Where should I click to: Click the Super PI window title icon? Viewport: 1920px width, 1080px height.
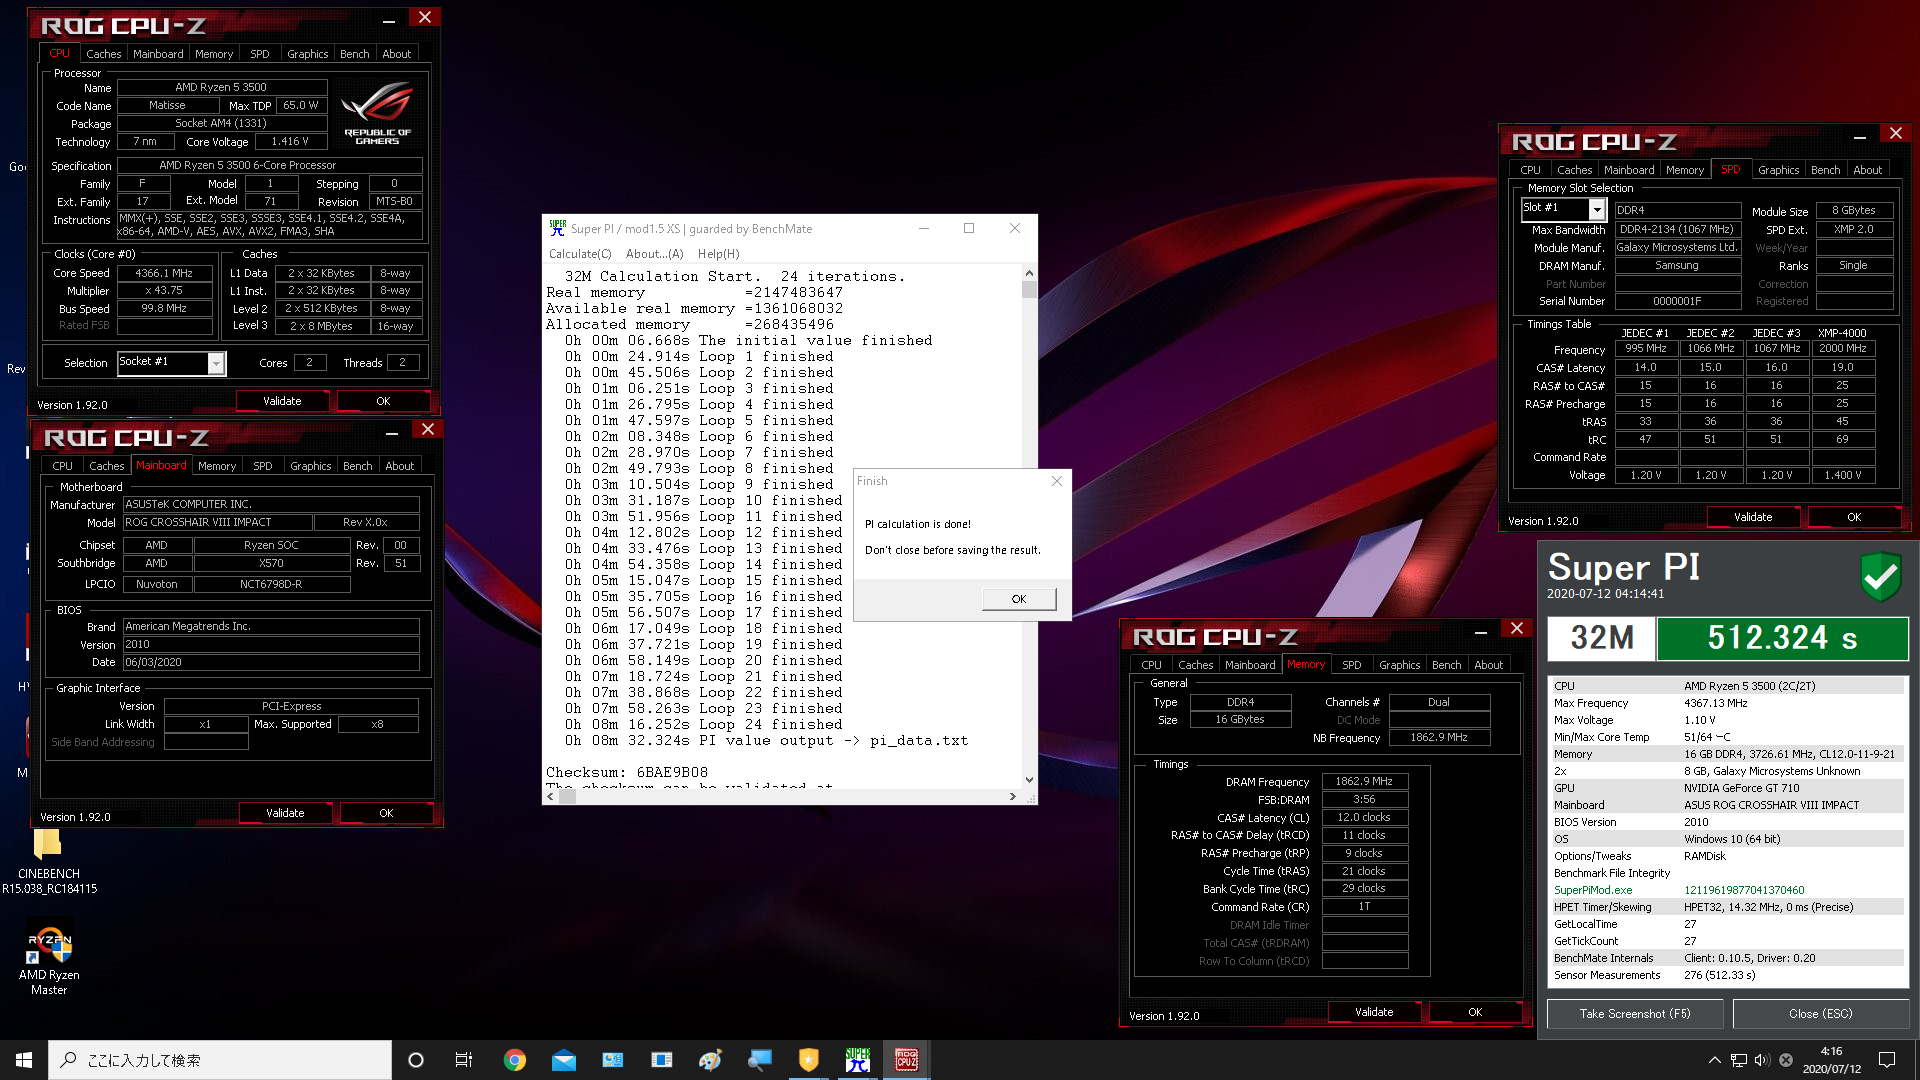click(x=557, y=229)
